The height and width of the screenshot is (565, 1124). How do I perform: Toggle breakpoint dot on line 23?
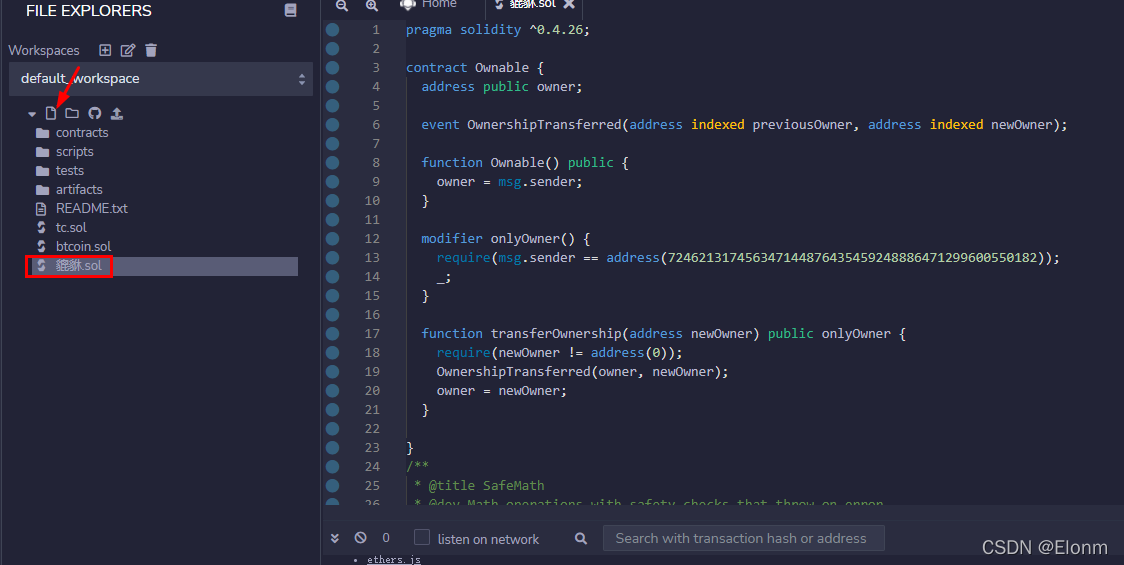point(333,447)
